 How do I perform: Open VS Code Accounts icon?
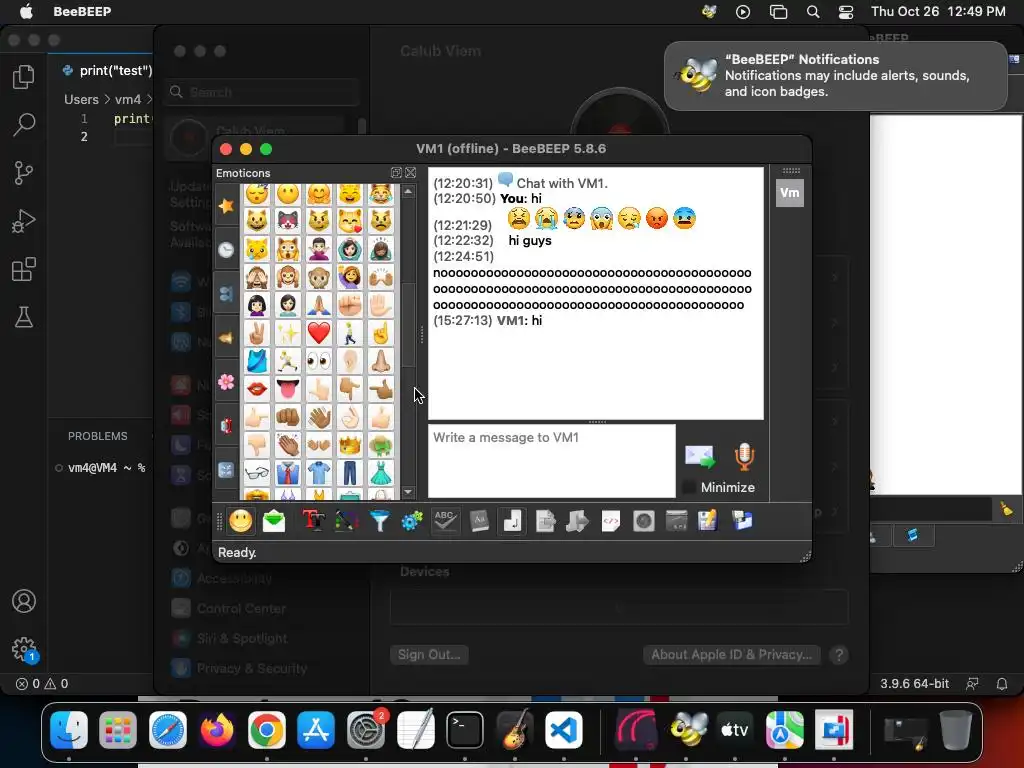24,601
